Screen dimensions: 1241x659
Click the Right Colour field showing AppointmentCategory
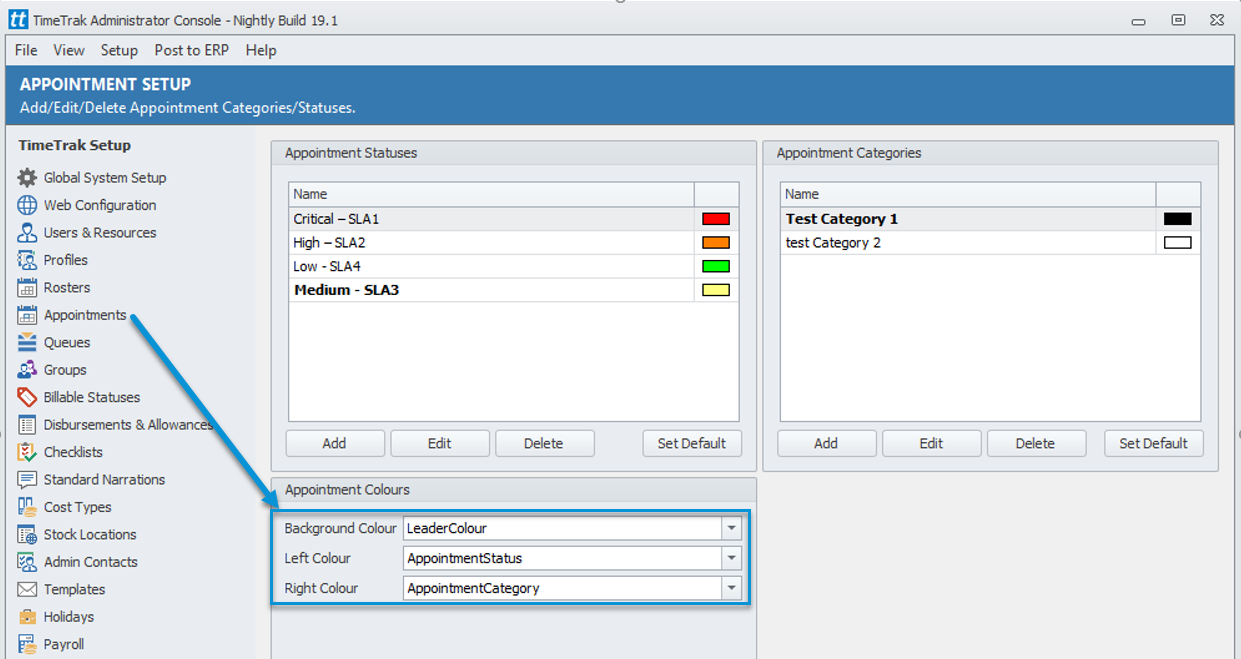pyautogui.click(x=573, y=588)
